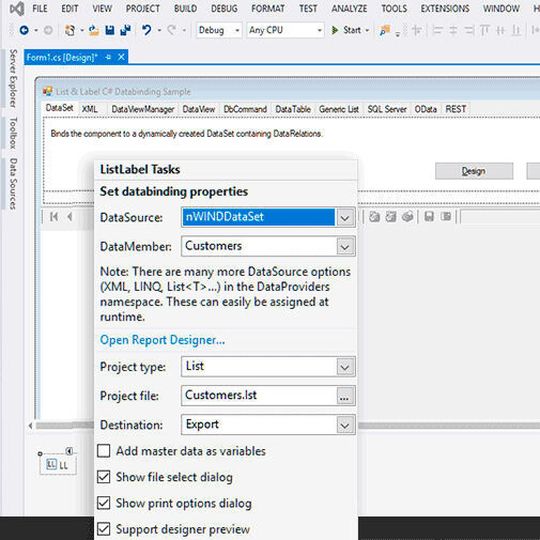Uncheck Support designer preview
Viewport: 540px width, 540px height.
104,529
